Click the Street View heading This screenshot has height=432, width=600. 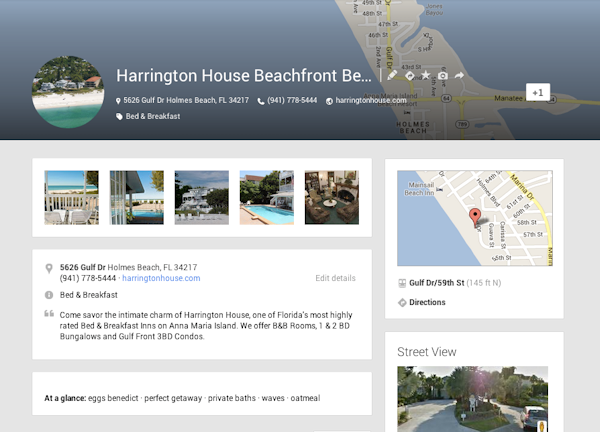(427, 352)
